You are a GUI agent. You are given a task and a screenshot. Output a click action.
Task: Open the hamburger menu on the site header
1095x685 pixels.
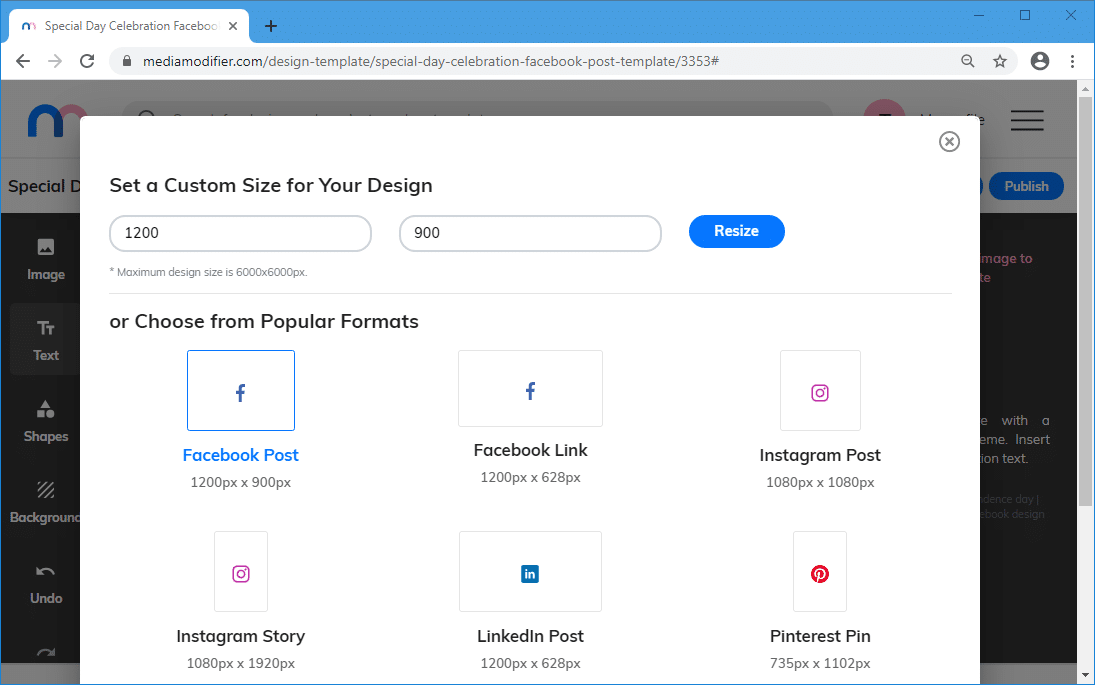(1027, 120)
